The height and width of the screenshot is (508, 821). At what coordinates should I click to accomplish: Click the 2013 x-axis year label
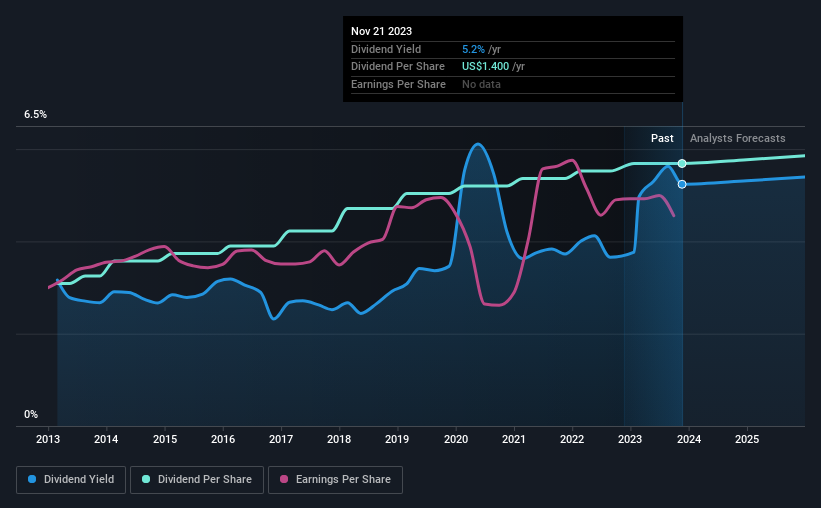48,439
